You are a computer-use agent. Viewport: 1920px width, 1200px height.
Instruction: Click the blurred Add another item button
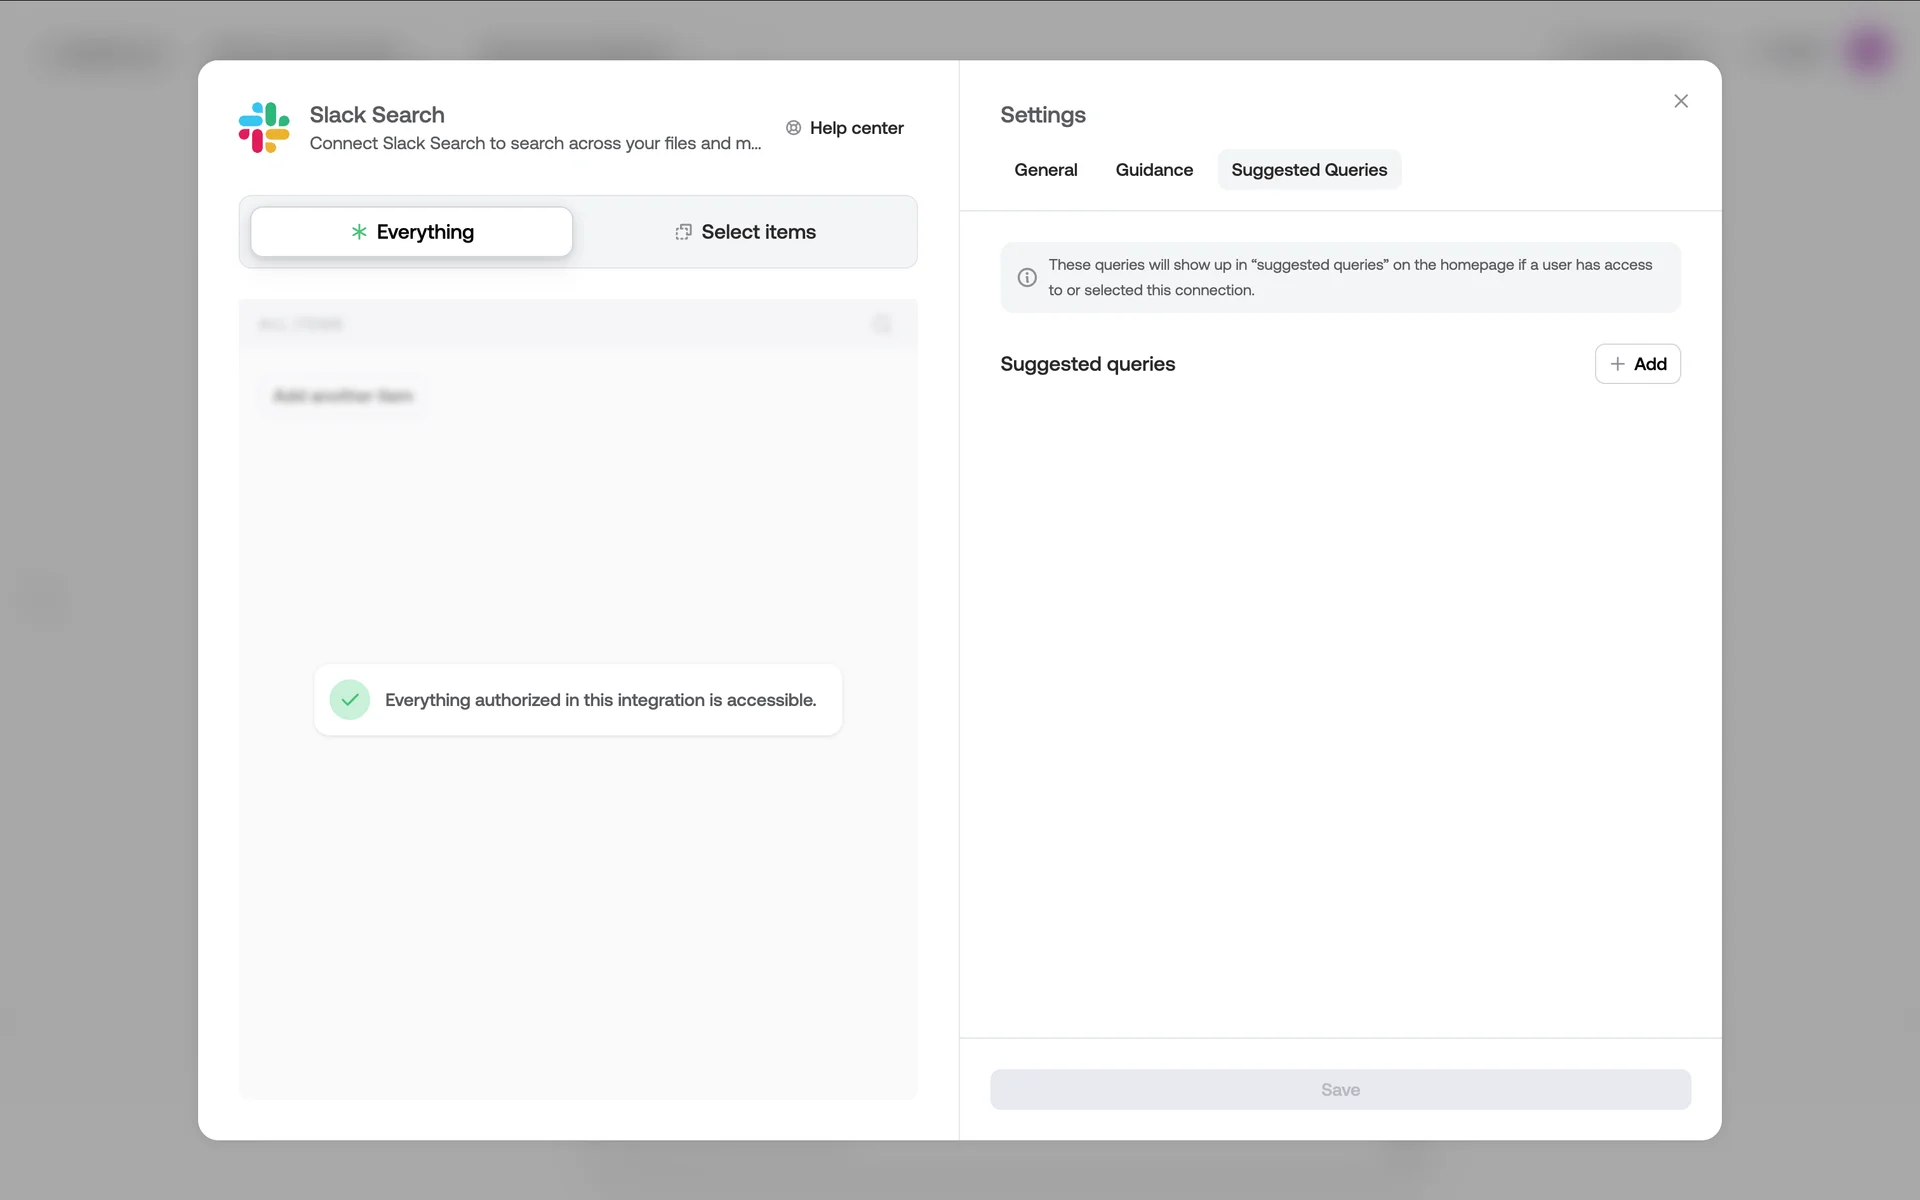tap(343, 396)
